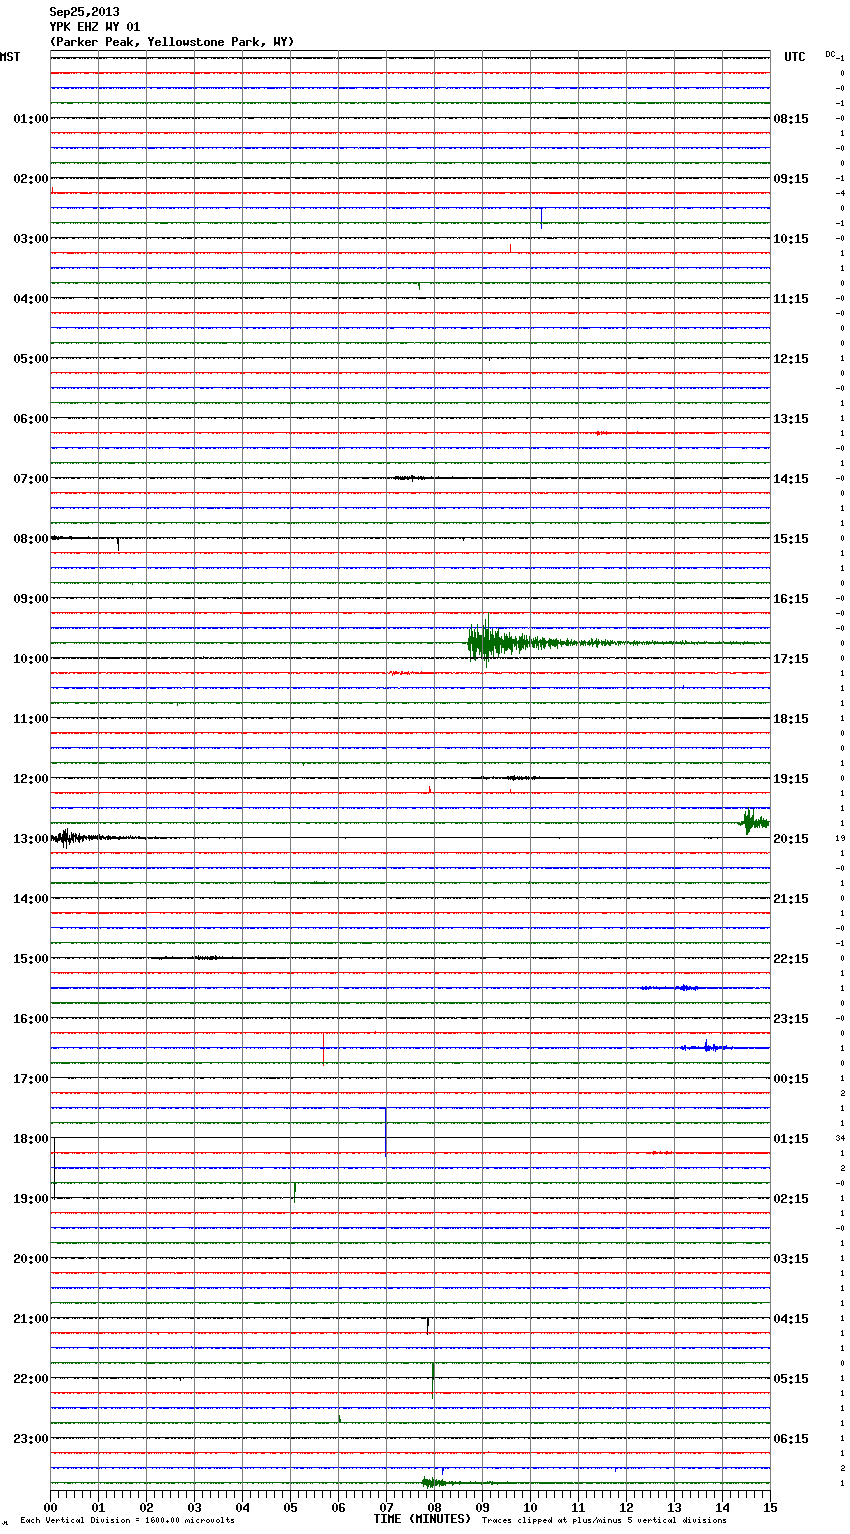
Task: Select the 05:00 MST row label
Action: coord(31,359)
